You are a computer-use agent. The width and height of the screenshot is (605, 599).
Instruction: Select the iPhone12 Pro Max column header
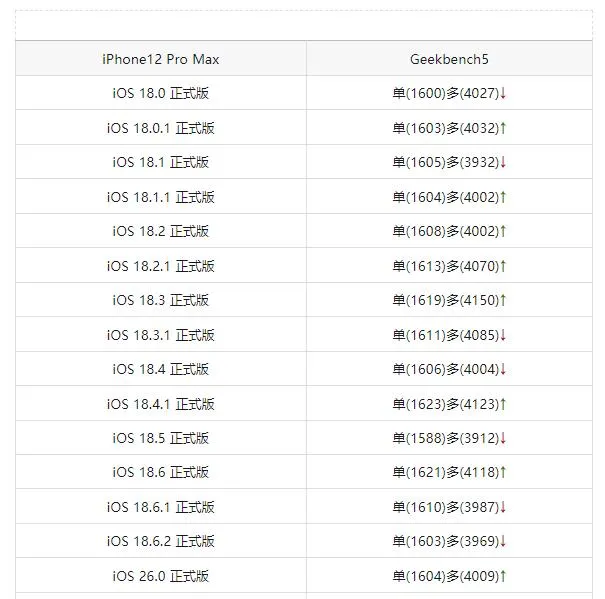pos(161,59)
